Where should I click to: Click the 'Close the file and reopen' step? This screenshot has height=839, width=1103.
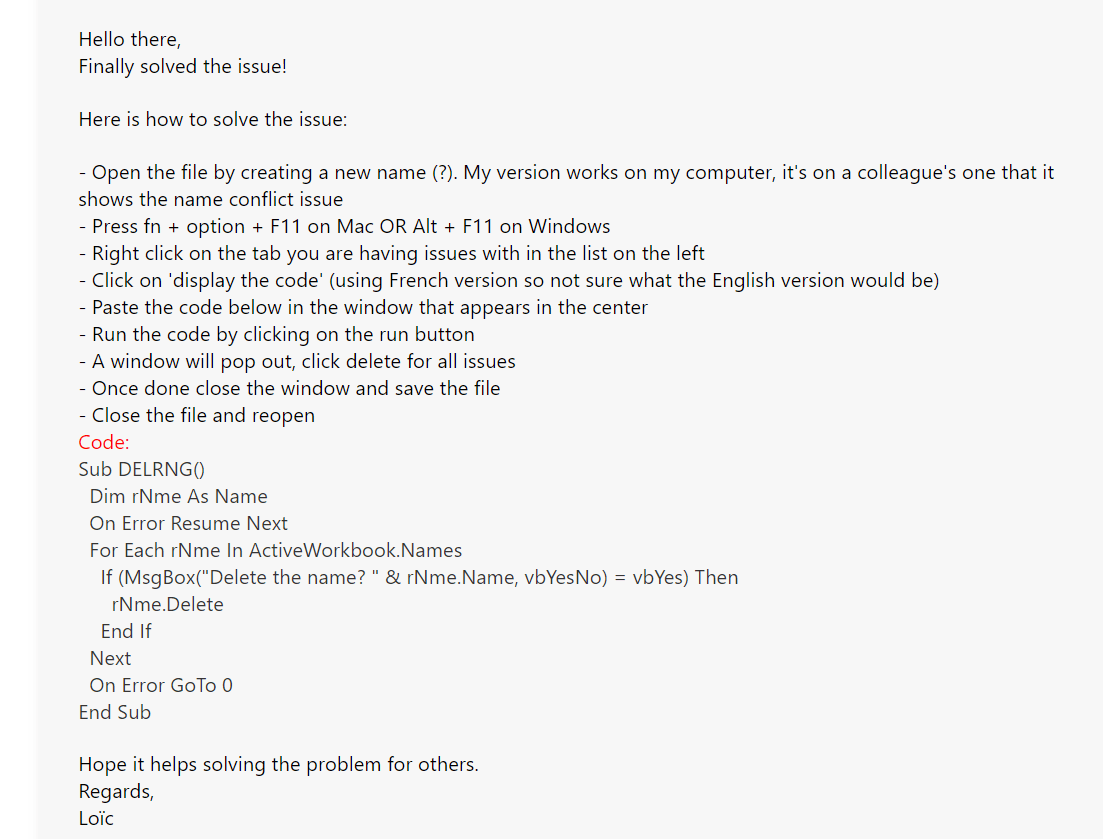pos(196,416)
